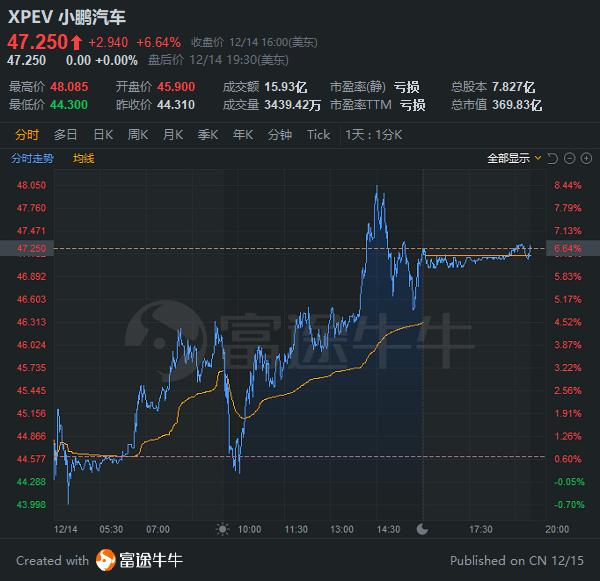This screenshot has height=581, width=600.
Task: Click the 12/14 date axis label
Action: tap(65, 529)
